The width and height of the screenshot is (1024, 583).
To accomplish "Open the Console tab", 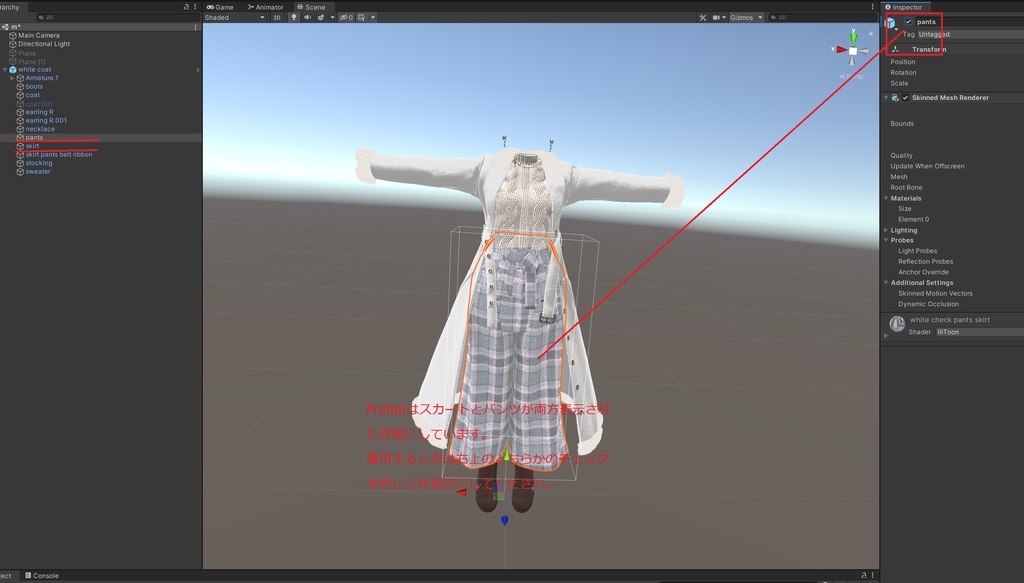I will (x=42, y=575).
